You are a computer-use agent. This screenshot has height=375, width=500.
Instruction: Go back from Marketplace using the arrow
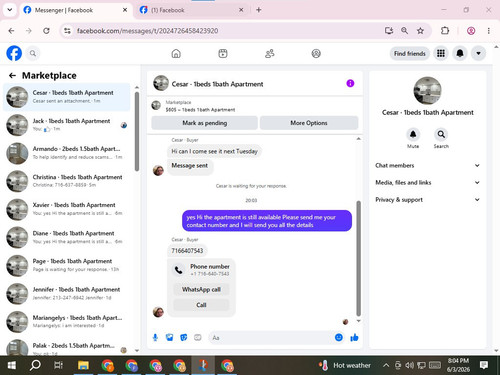[12, 76]
